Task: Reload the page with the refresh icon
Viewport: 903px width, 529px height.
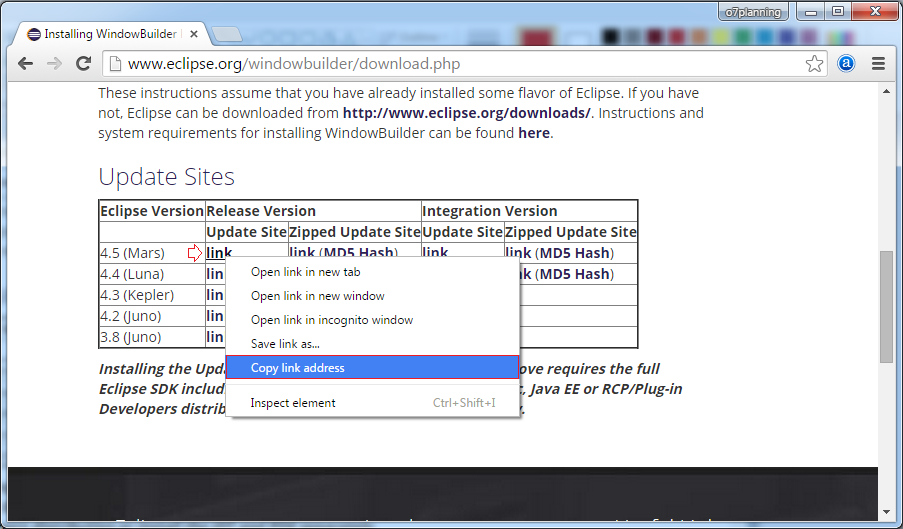Action: tap(84, 63)
